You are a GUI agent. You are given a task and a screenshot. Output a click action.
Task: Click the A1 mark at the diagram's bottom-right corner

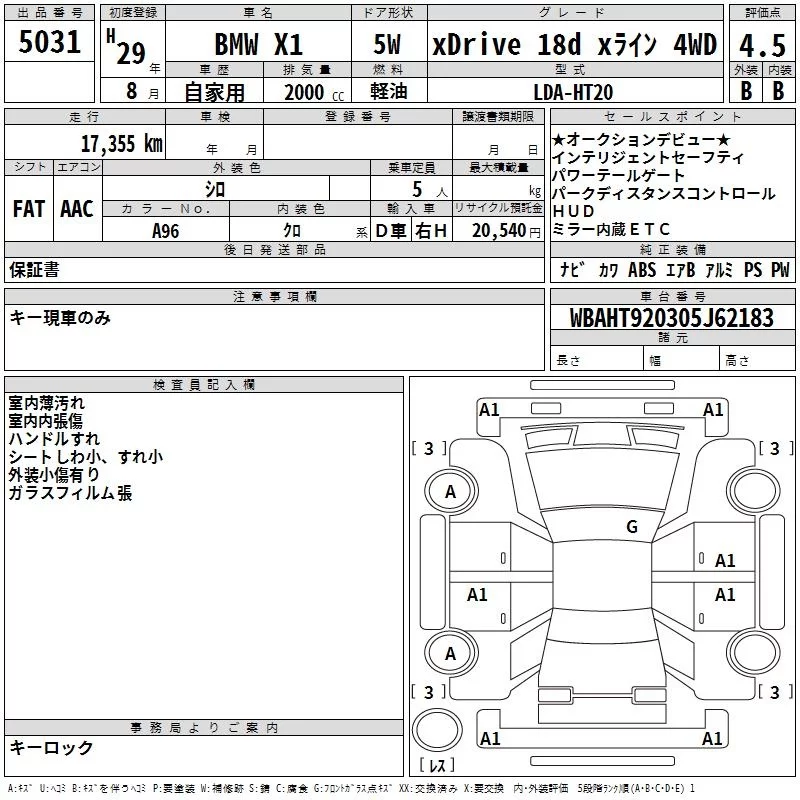click(713, 739)
